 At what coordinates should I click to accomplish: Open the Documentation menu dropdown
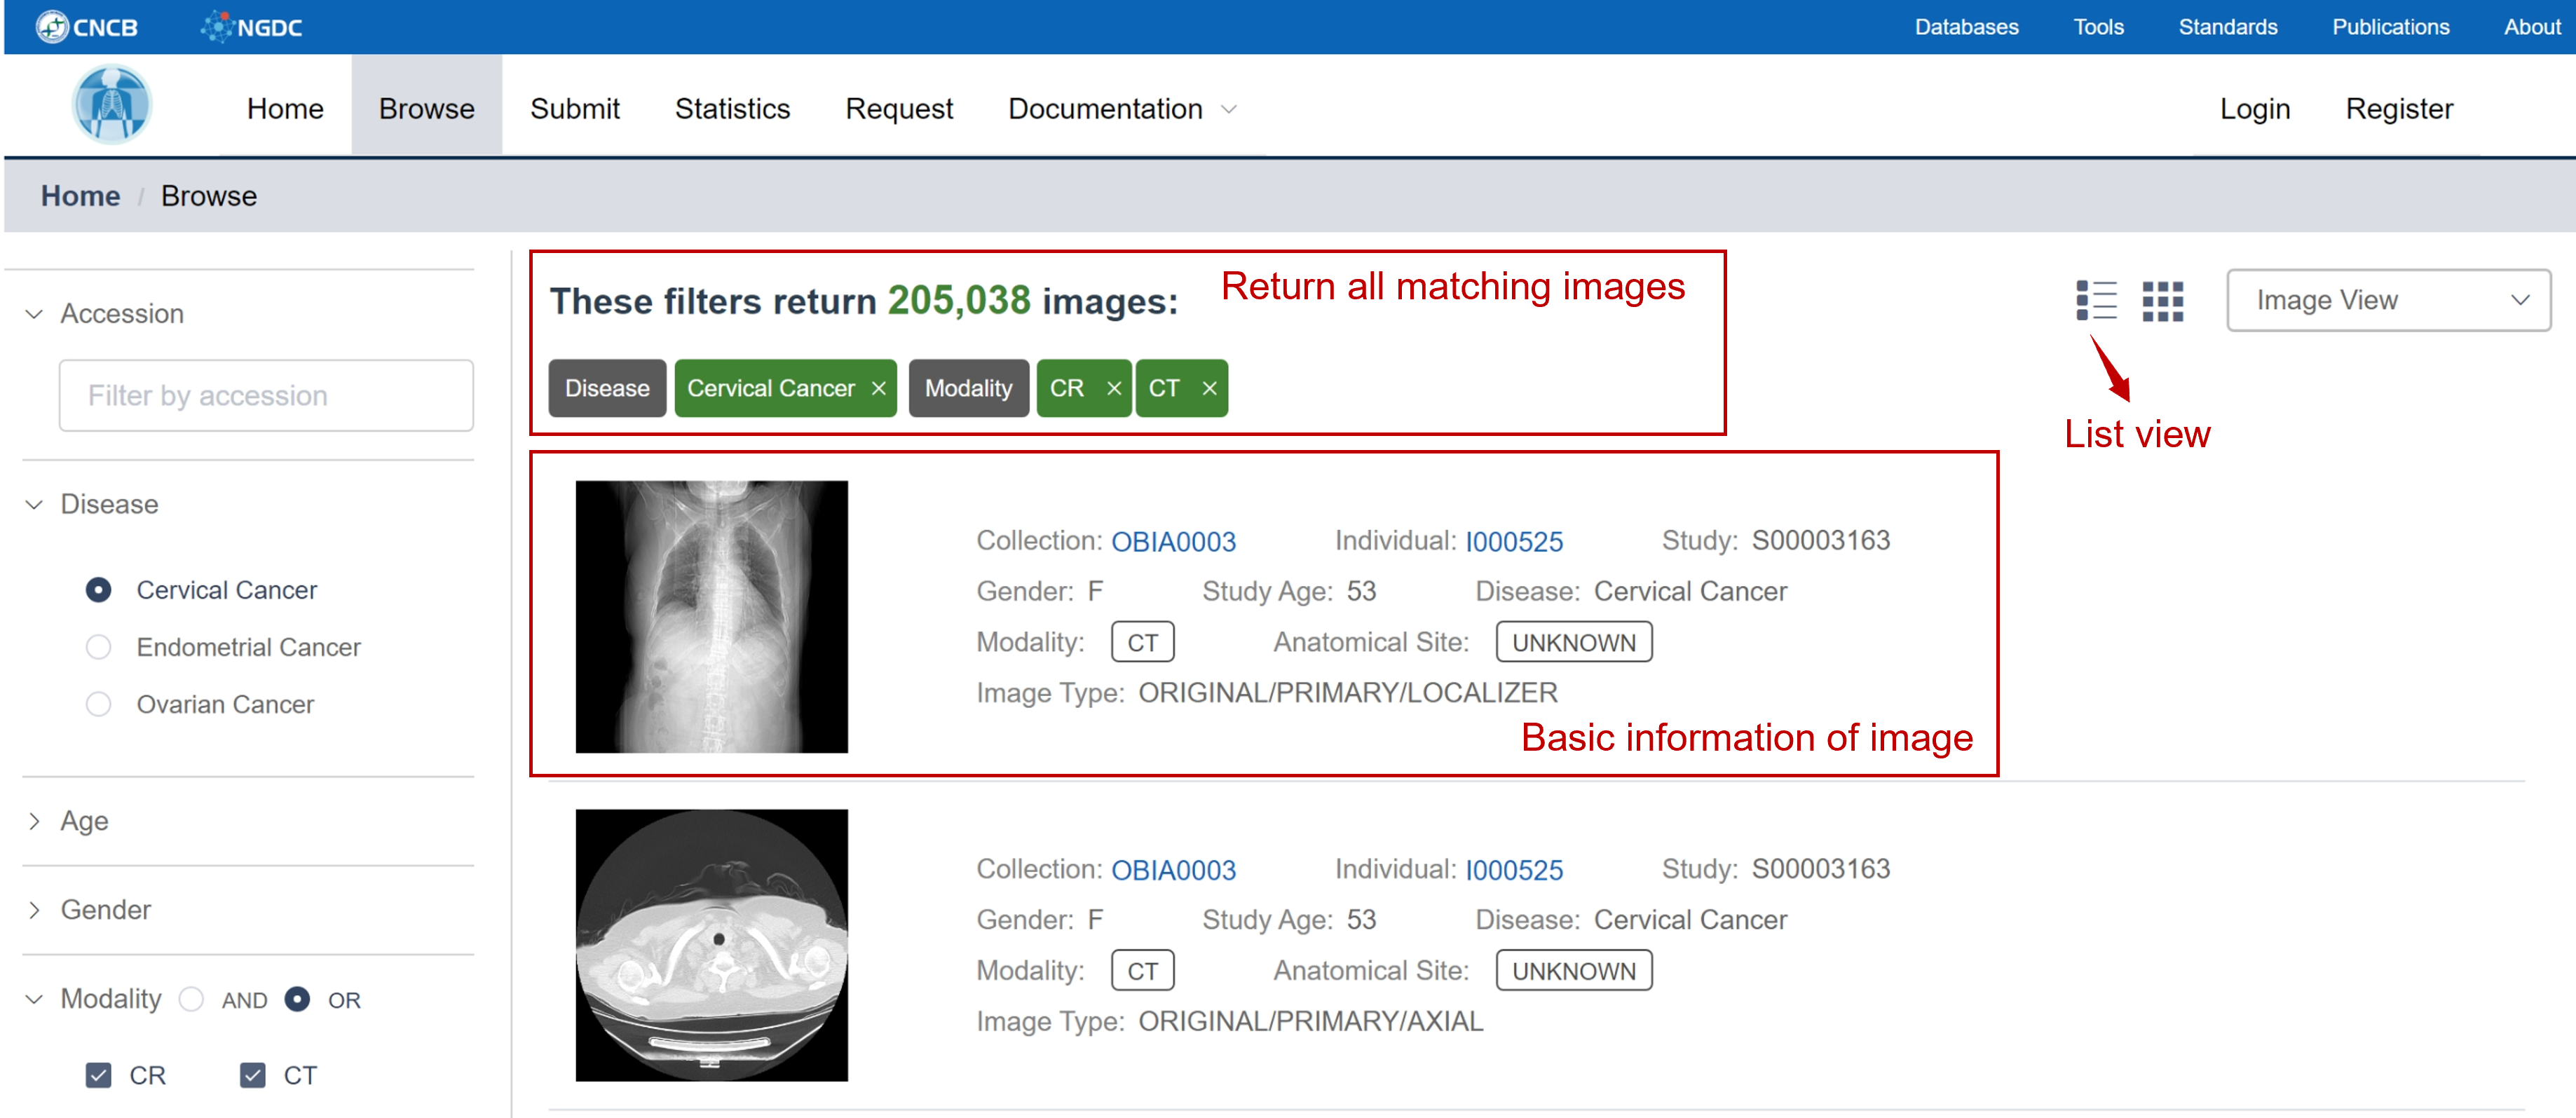[1122, 108]
